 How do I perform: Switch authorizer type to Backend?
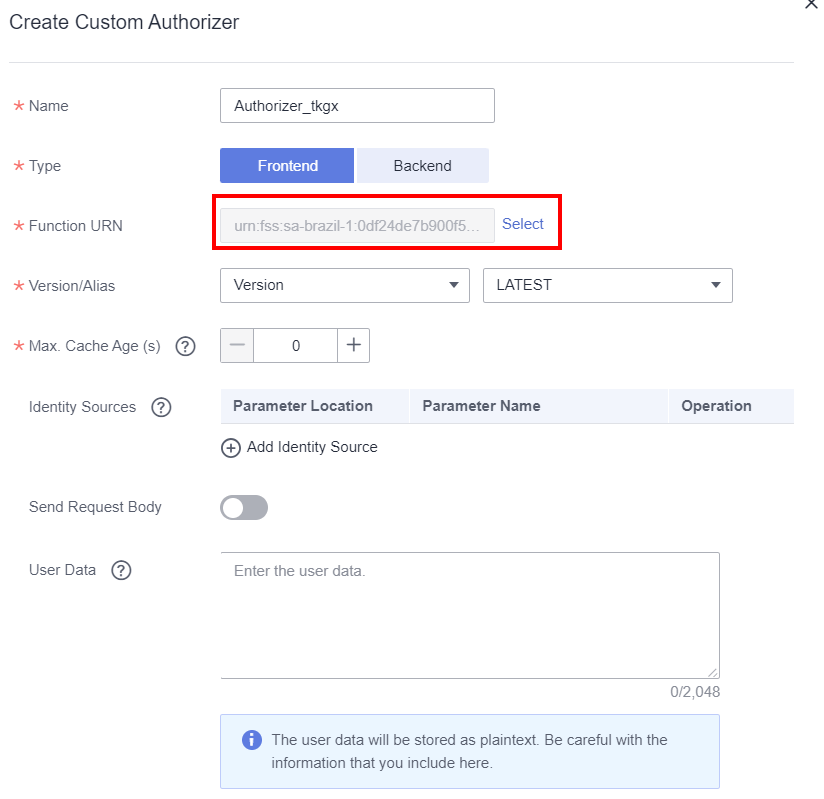(x=422, y=165)
